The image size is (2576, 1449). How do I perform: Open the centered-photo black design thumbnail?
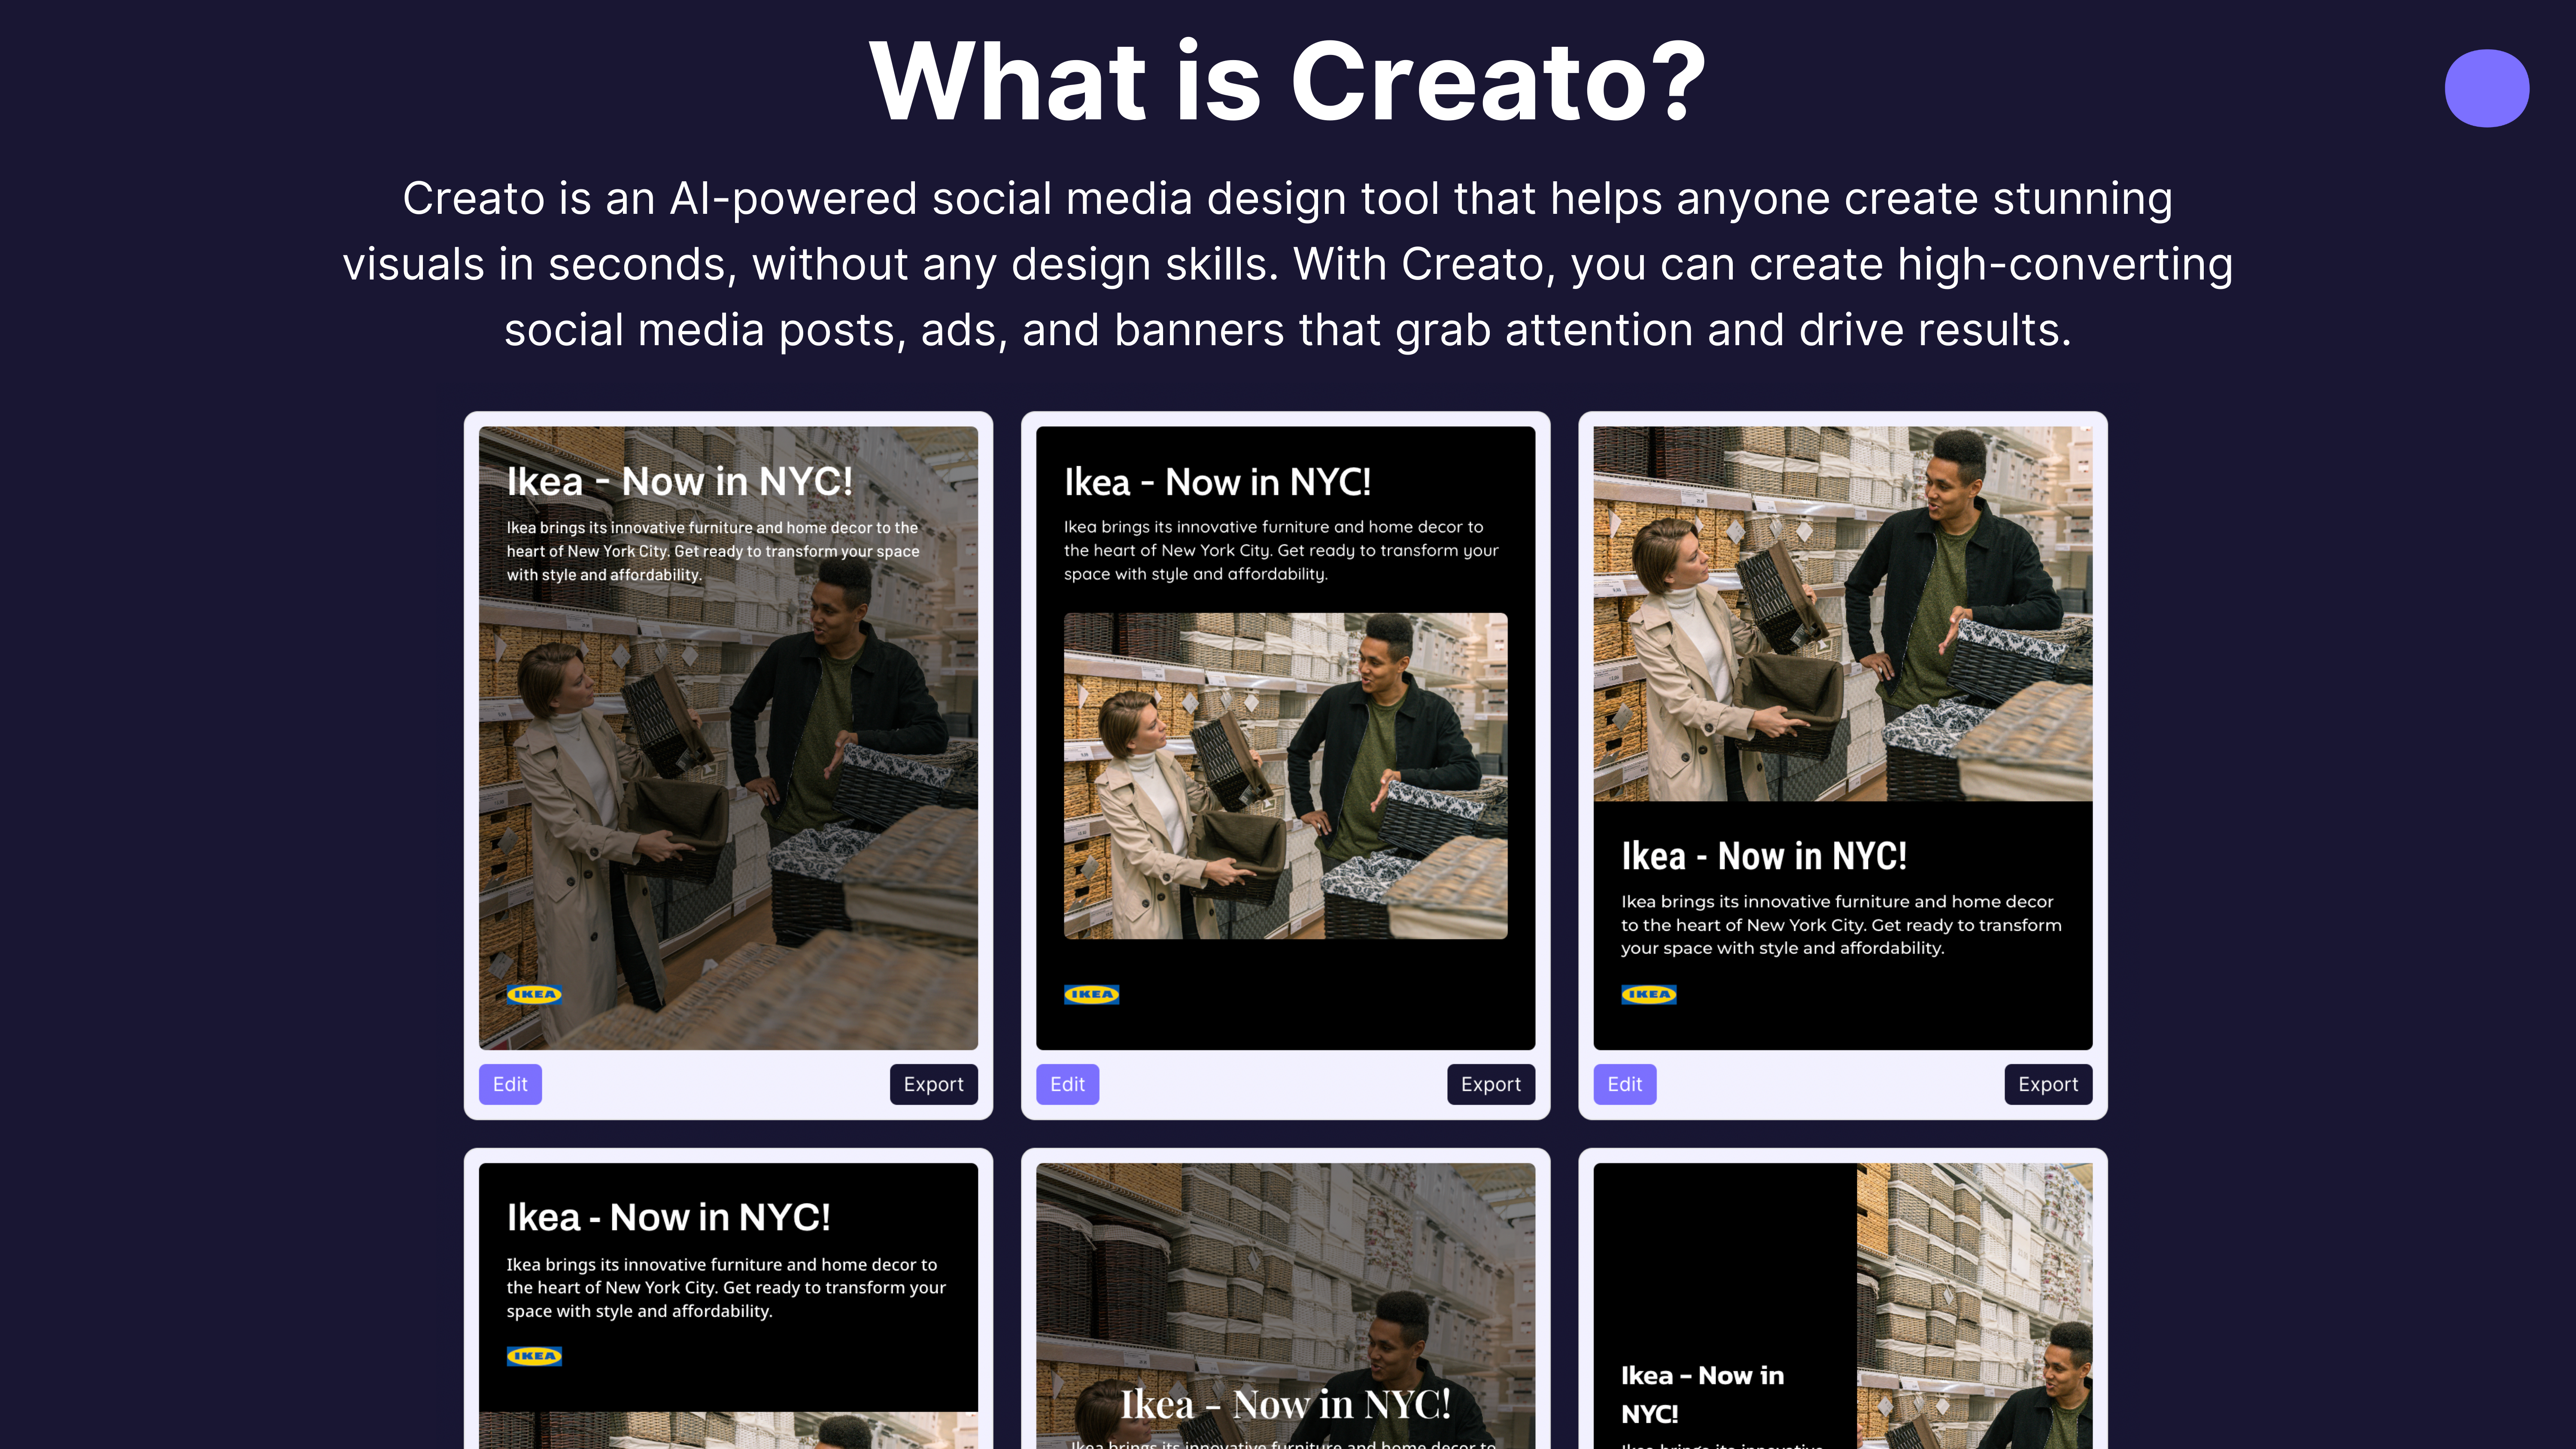1285,738
